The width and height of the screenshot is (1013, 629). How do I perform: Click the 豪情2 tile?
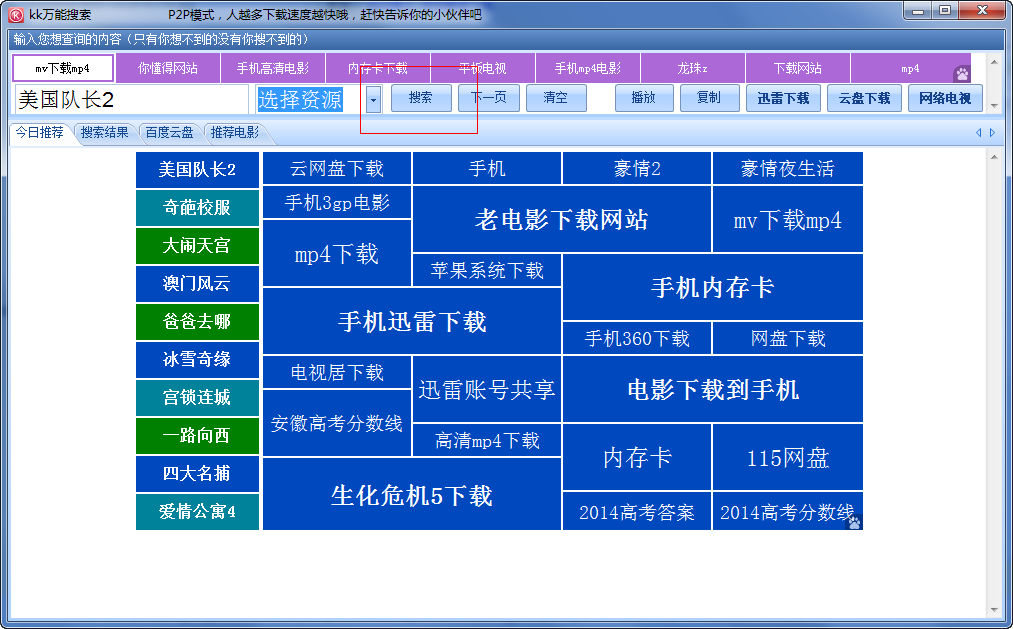coord(637,169)
